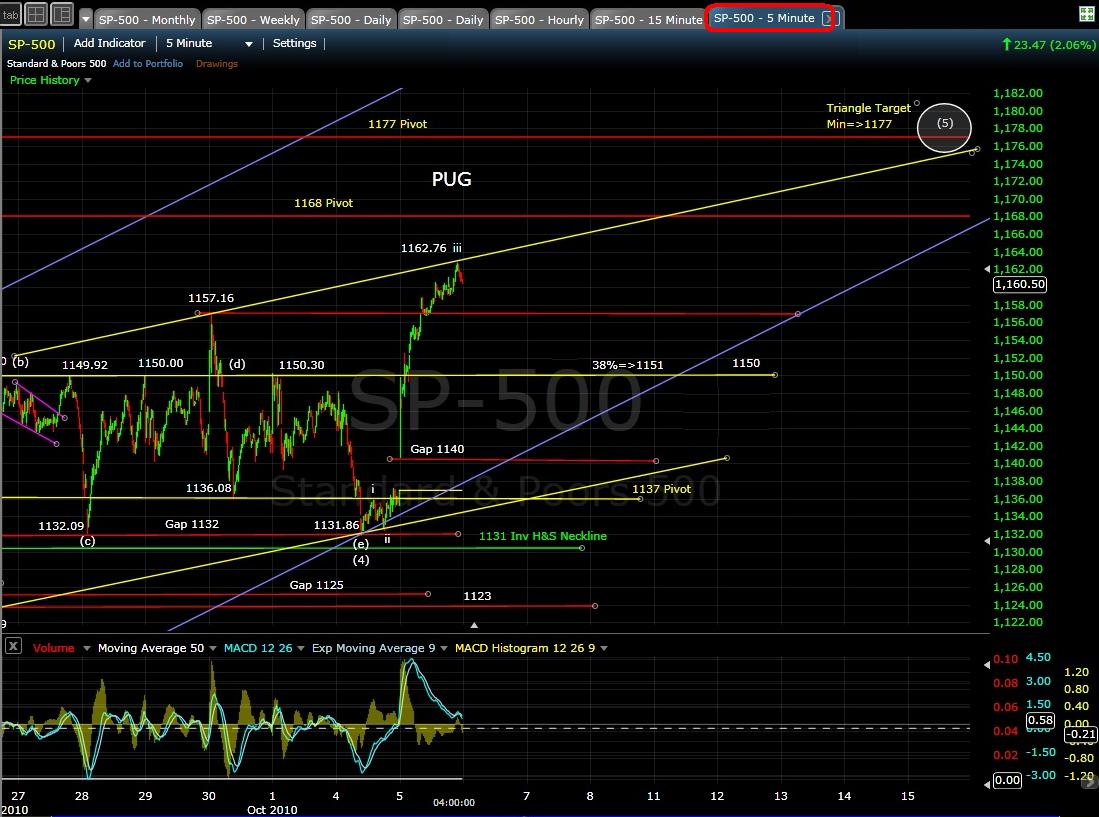The height and width of the screenshot is (817, 1099).
Task: Expand the Price History dropdown
Action: [88, 81]
